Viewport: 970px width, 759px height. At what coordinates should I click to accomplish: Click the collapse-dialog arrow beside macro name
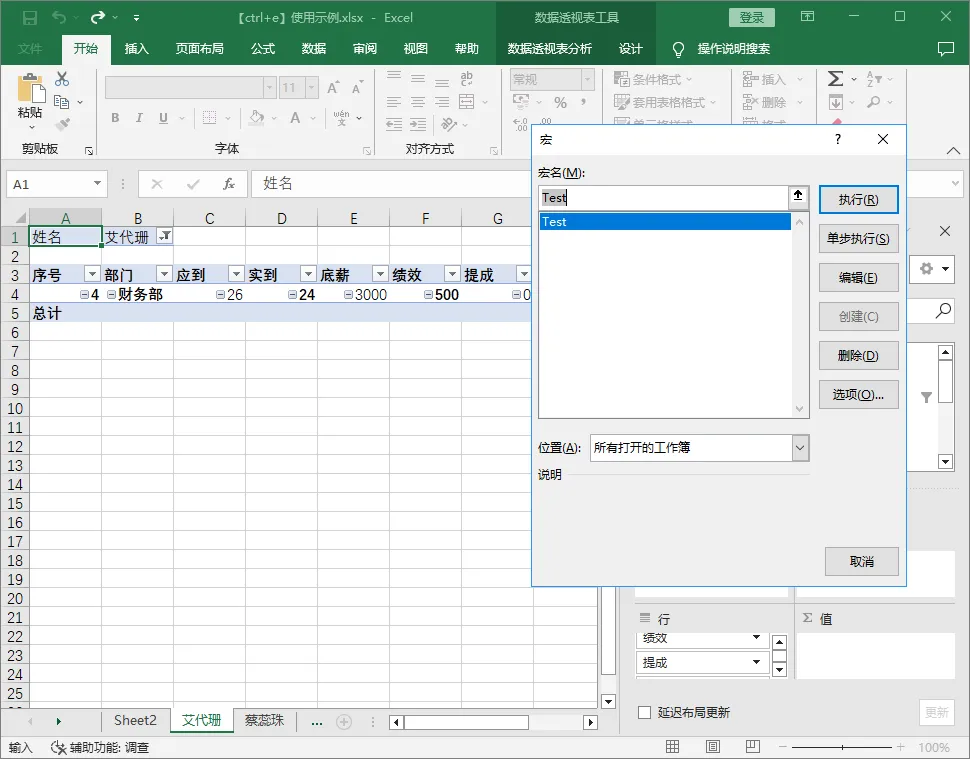pyautogui.click(x=798, y=197)
